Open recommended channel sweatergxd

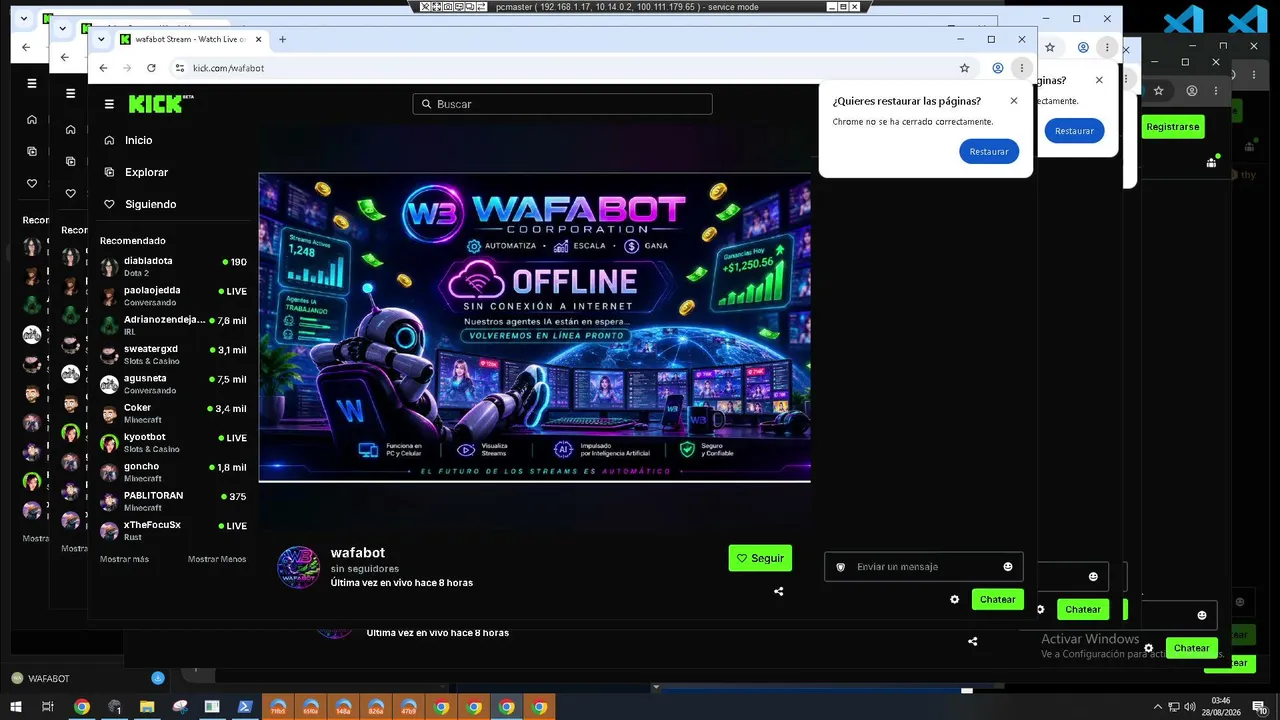tap(174, 355)
